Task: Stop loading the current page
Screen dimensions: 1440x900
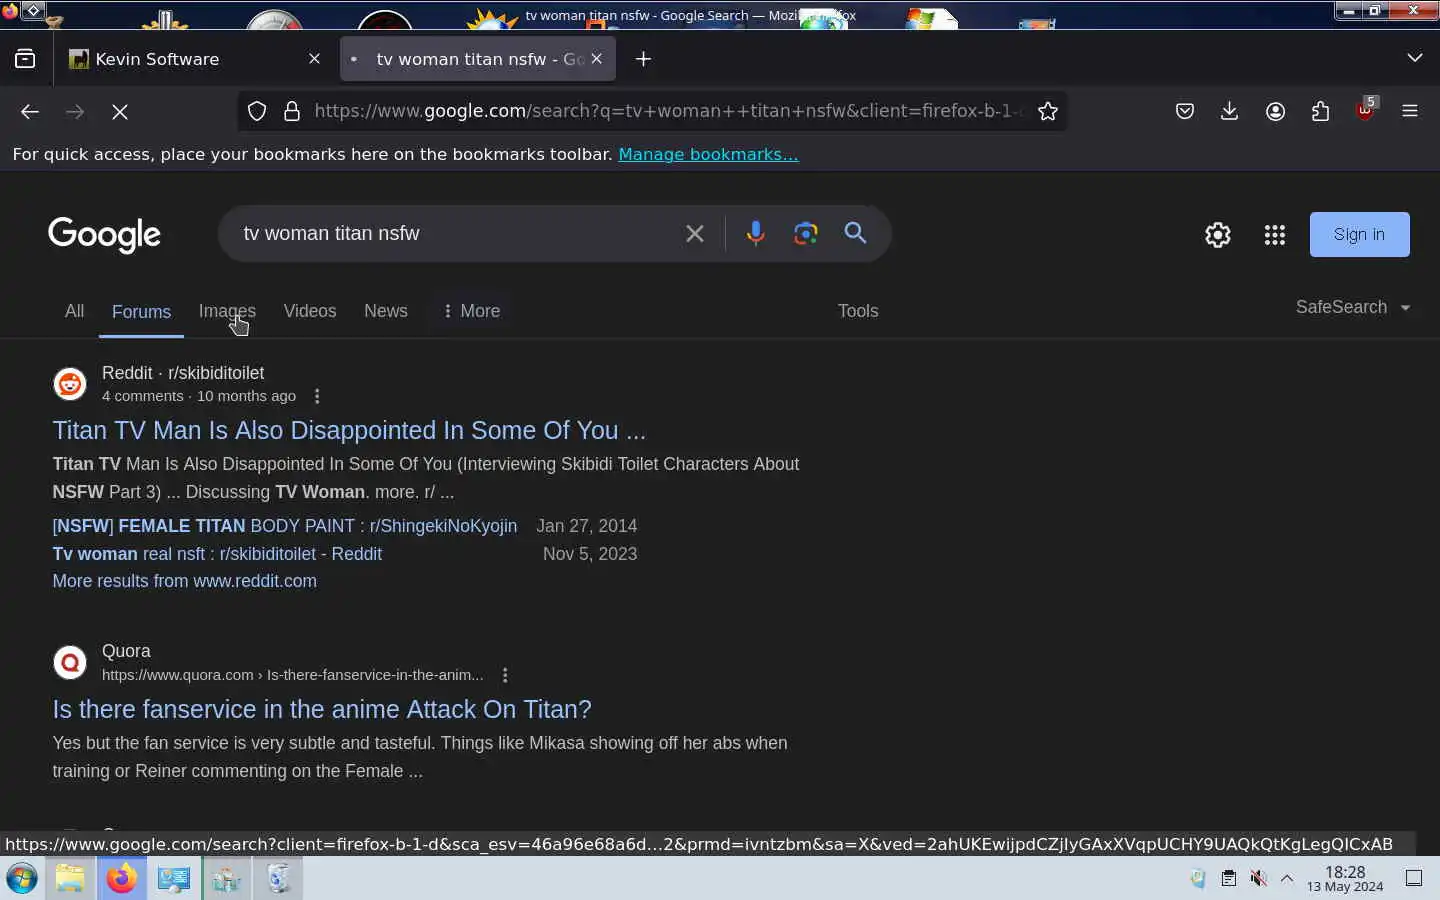Action: point(120,112)
